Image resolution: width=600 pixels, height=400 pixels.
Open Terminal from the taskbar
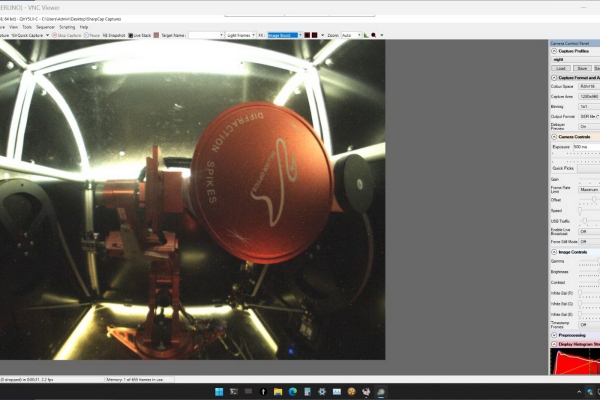point(234,392)
